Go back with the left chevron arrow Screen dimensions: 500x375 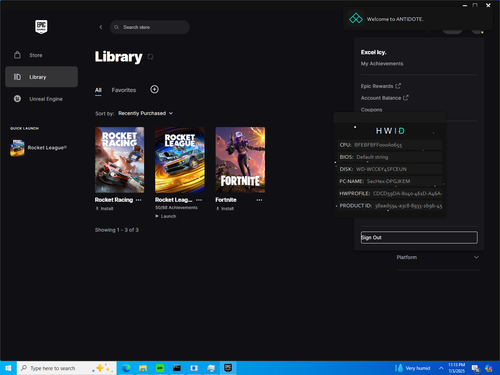pyautogui.click(x=101, y=27)
